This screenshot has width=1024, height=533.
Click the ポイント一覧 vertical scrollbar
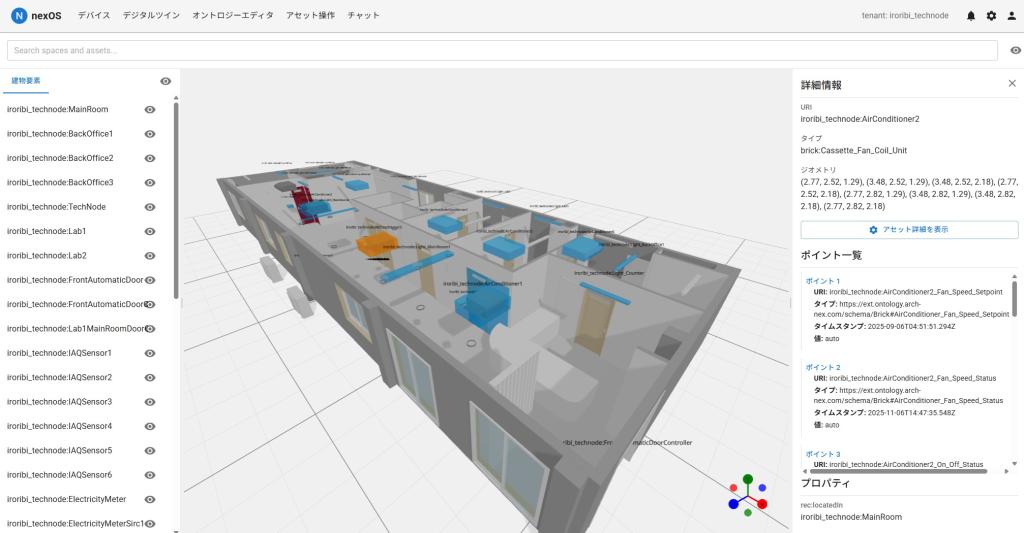tap(1014, 299)
